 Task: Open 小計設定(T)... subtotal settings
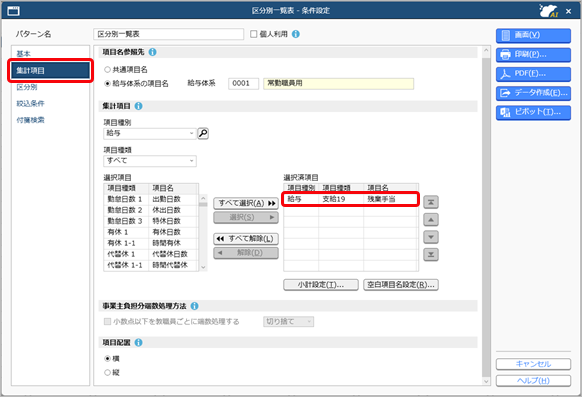coord(321,285)
